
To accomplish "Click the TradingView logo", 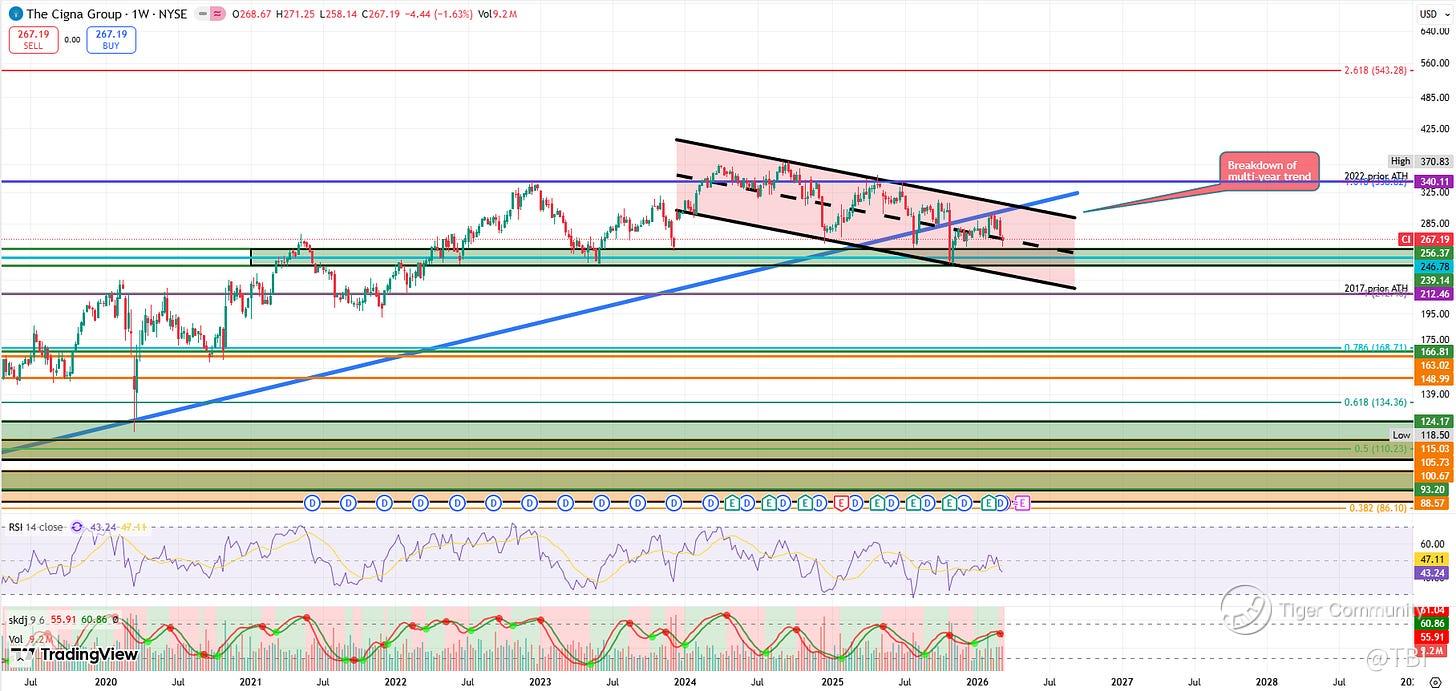I will point(74,654).
